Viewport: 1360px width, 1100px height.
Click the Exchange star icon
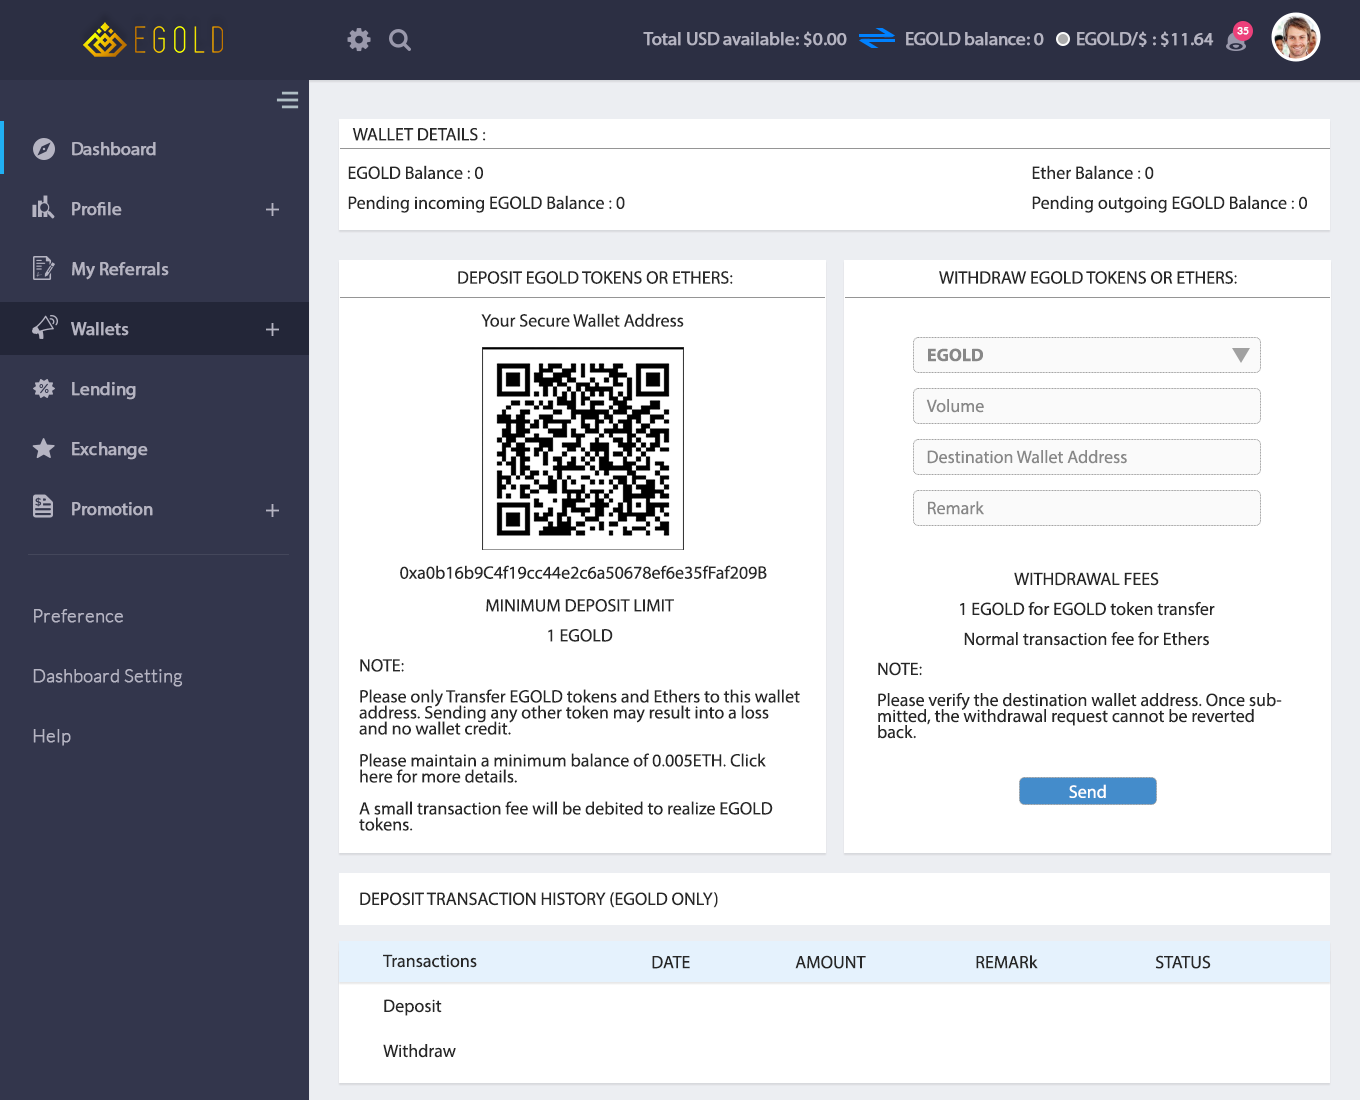(44, 448)
